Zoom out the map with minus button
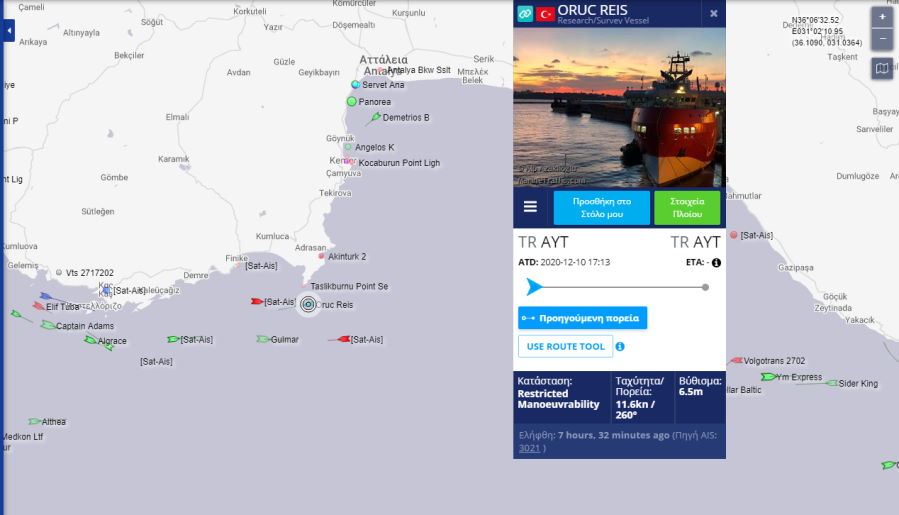899x515 pixels. pos(882,39)
